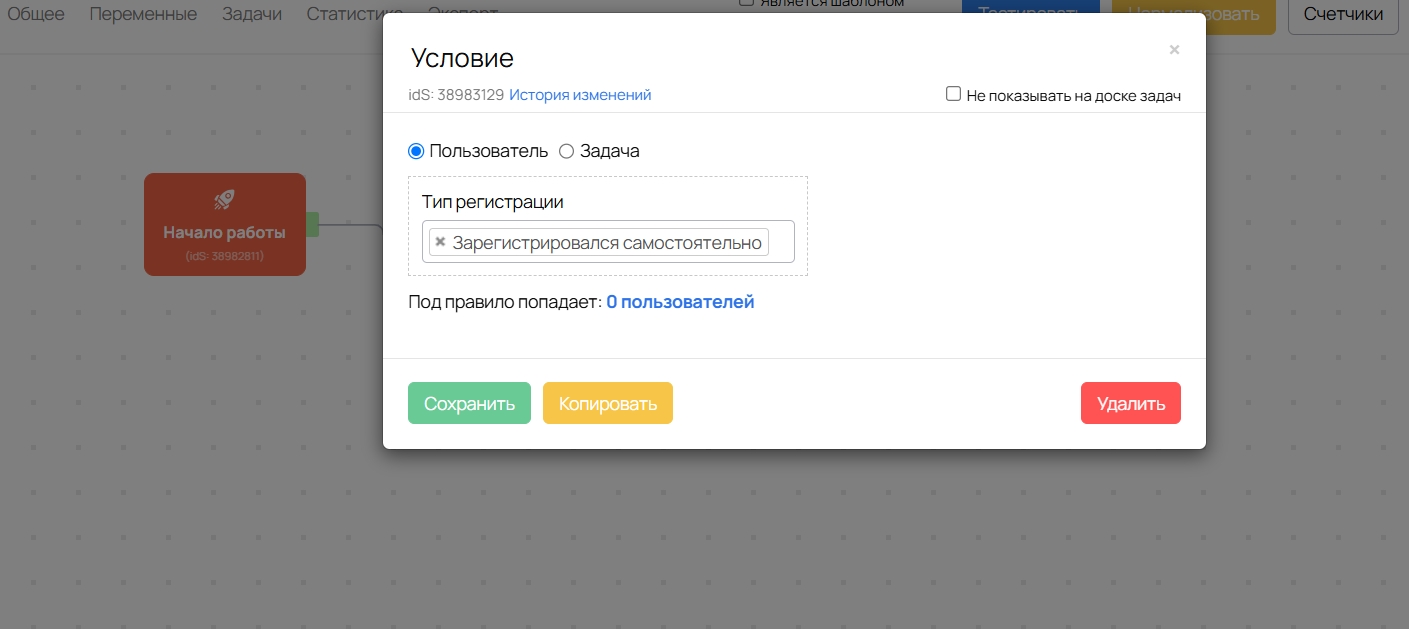The width and height of the screenshot is (1409, 629).
Task: Click the Счетчики button
Action: coord(1342,14)
